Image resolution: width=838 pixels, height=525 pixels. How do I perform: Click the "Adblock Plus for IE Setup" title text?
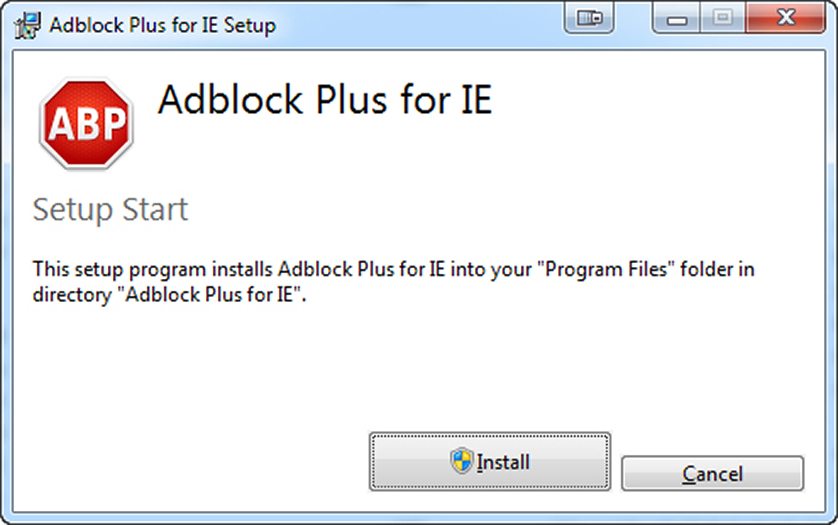[x=162, y=25]
